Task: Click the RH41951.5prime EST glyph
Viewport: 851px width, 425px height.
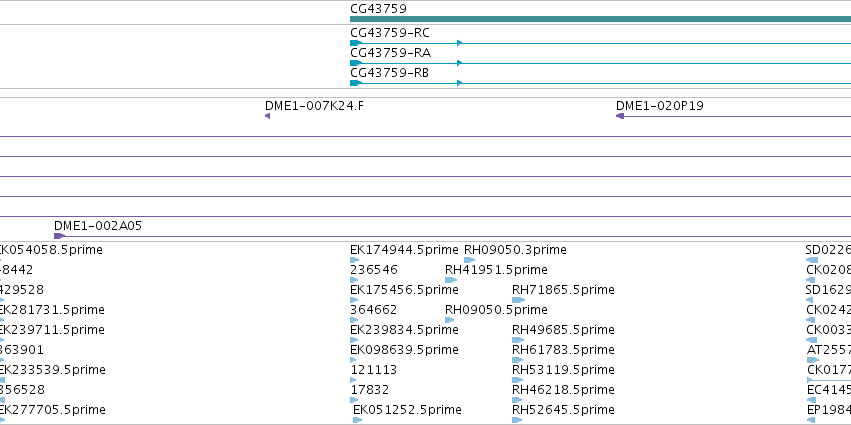Action: click(451, 280)
